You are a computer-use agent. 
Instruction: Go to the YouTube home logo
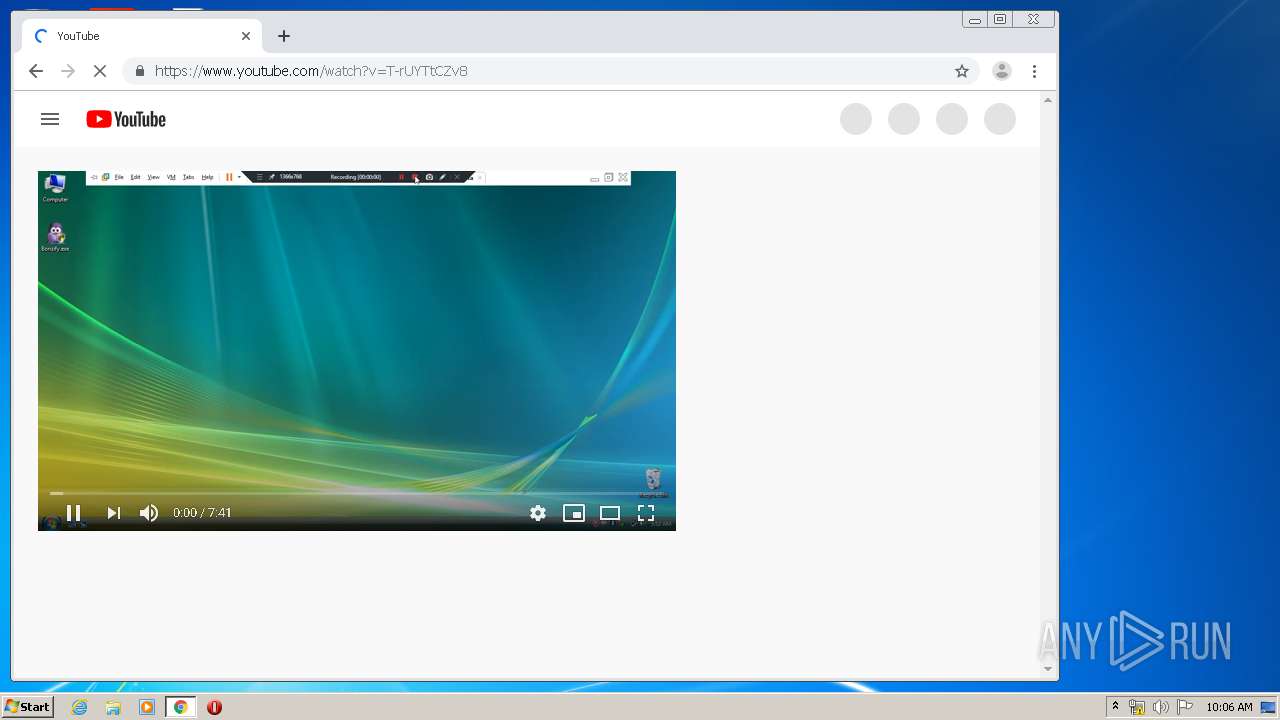coord(126,119)
